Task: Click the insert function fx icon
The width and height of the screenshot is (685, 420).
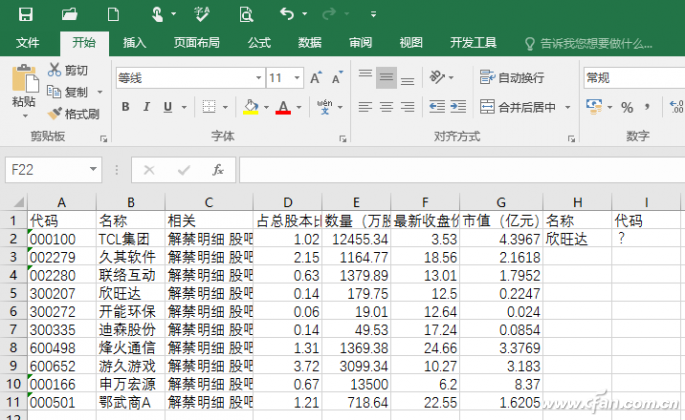Action: (218, 170)
